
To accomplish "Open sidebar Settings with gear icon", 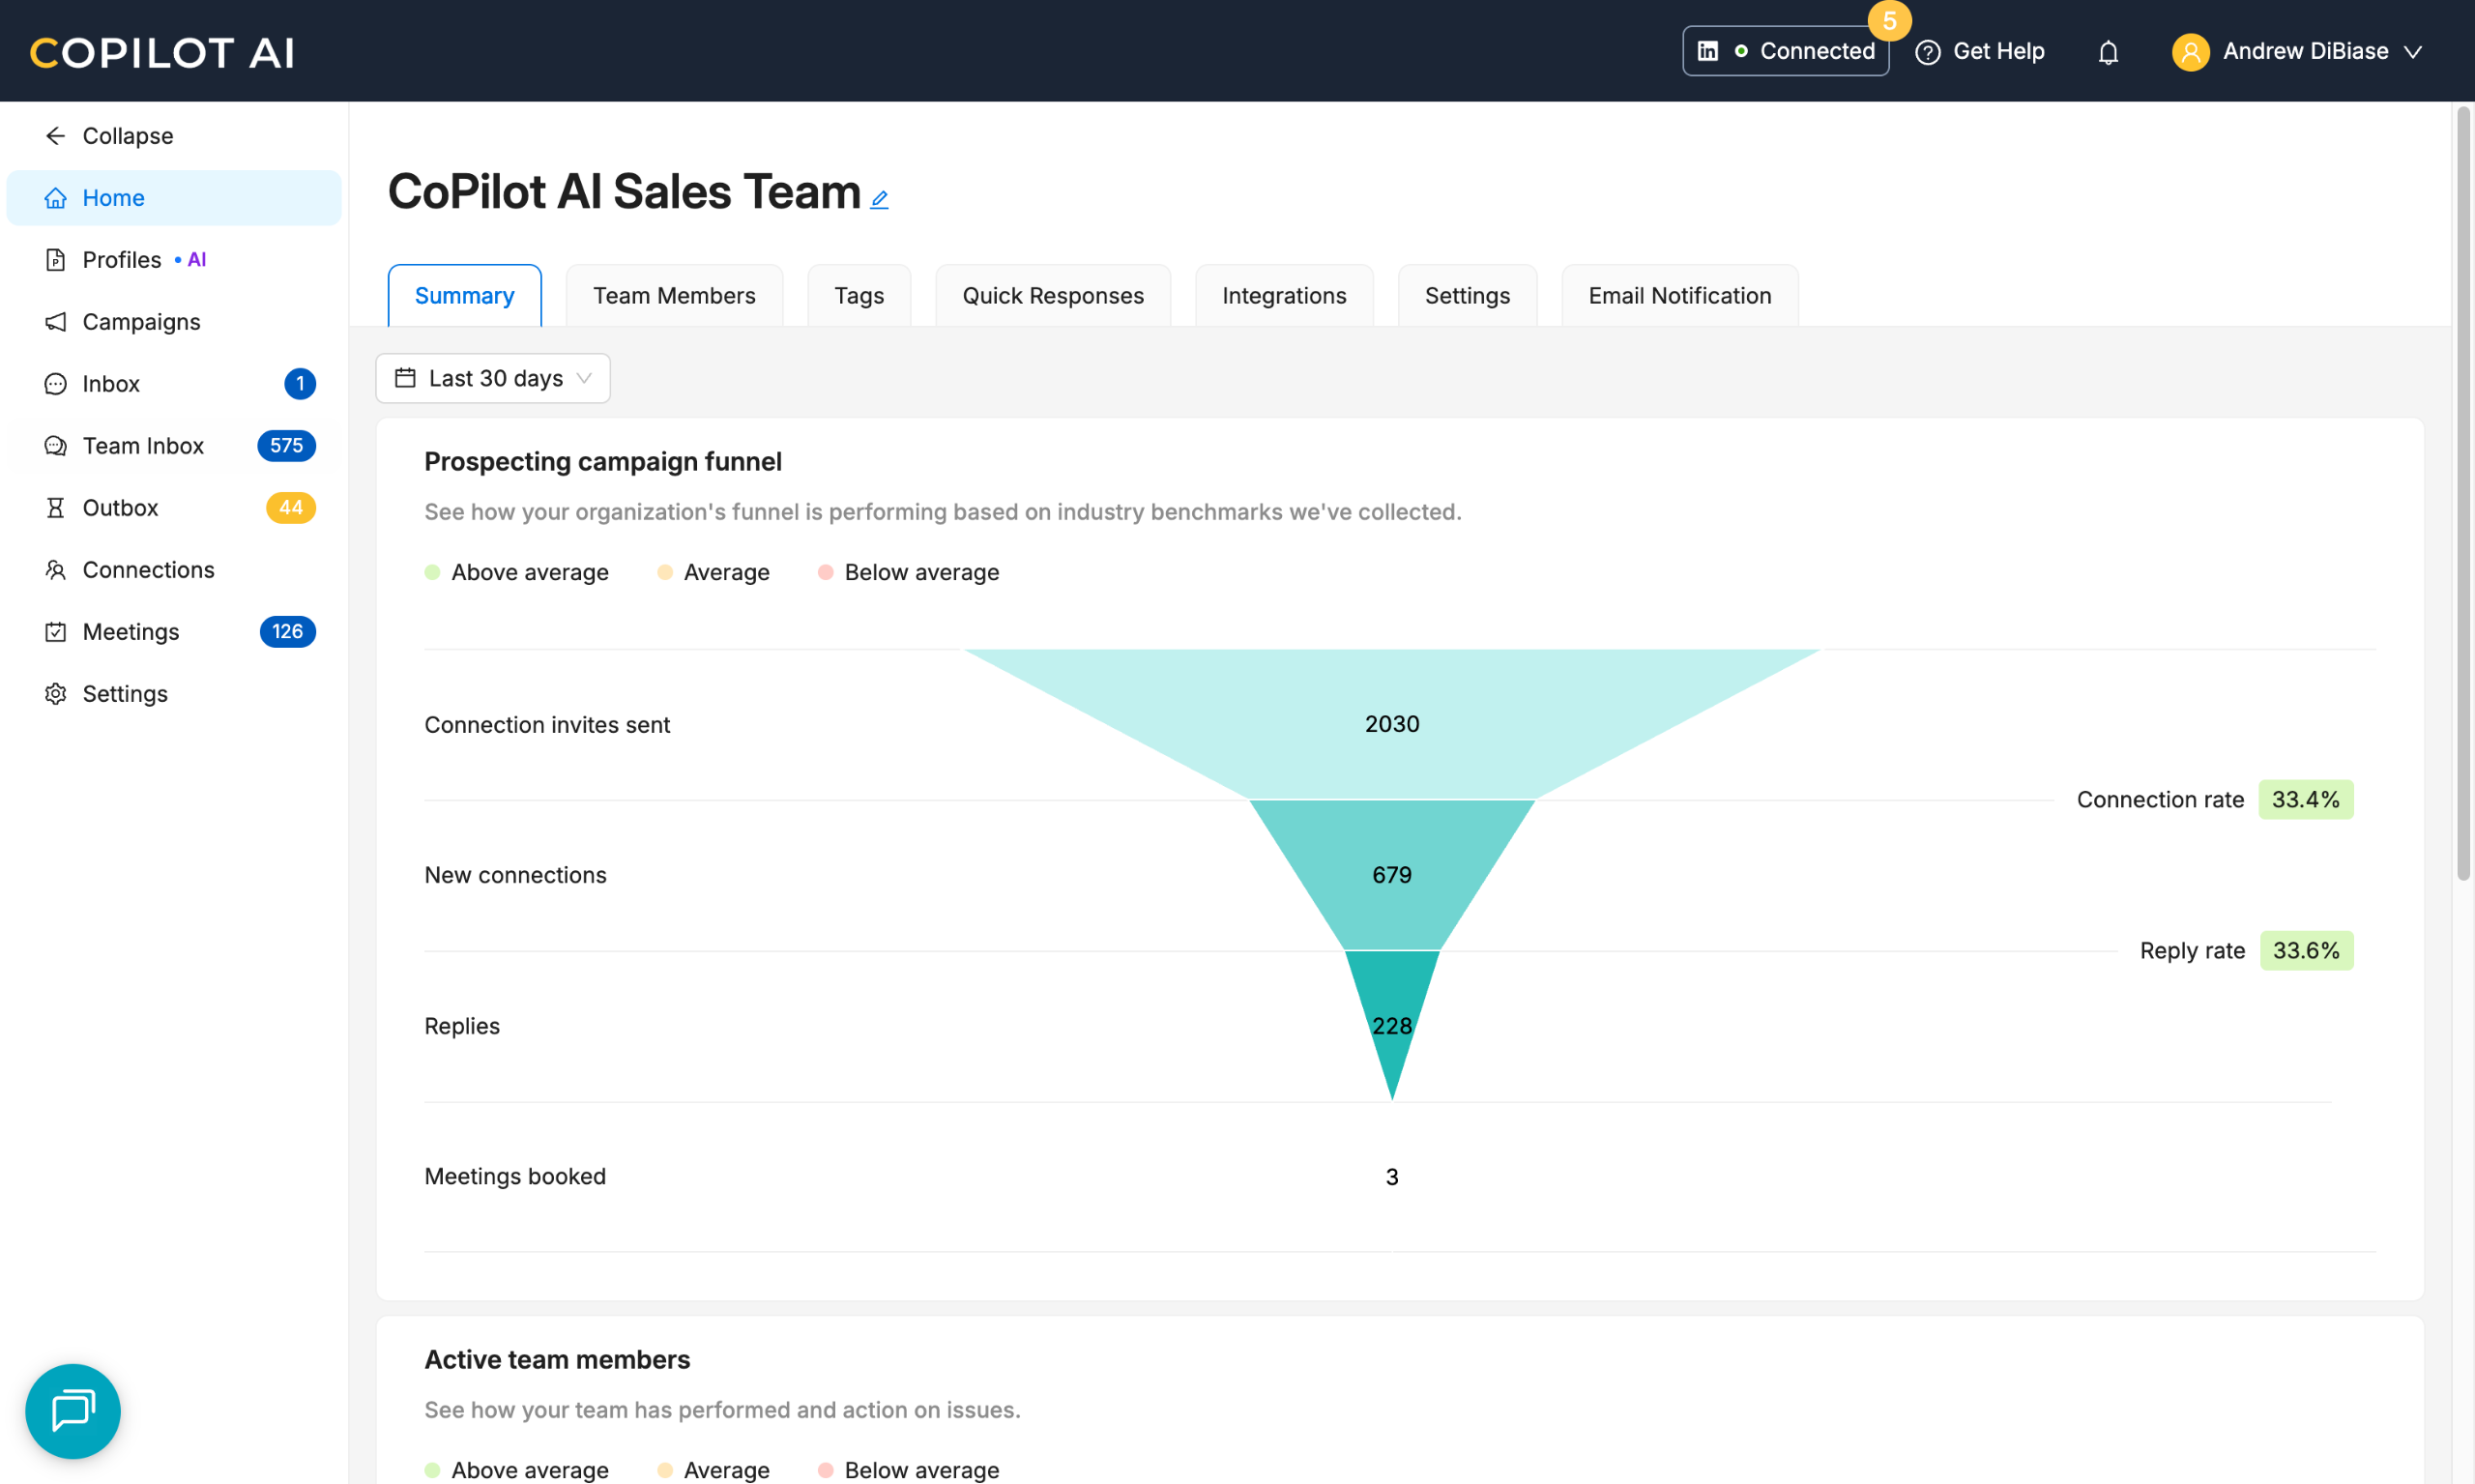I will 124,694.
